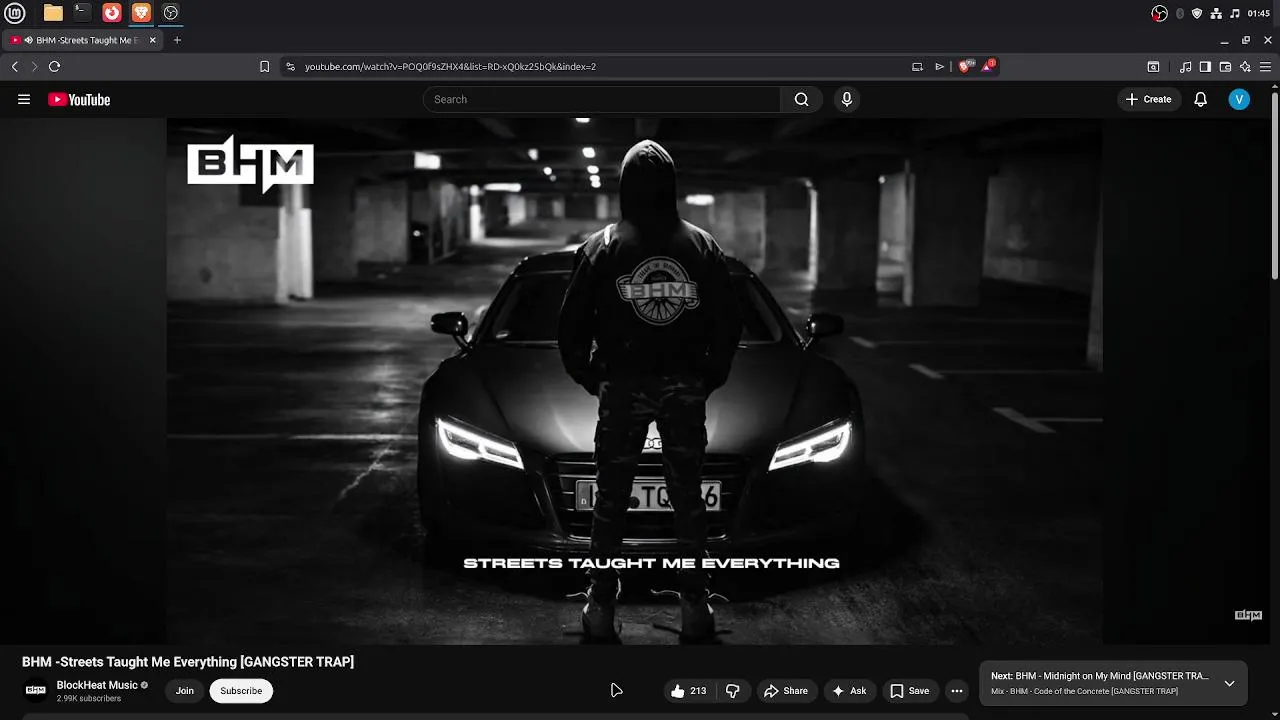Click the video player to pause
The width and height of the screenshot is (1280, 720).
coord(634,381)
